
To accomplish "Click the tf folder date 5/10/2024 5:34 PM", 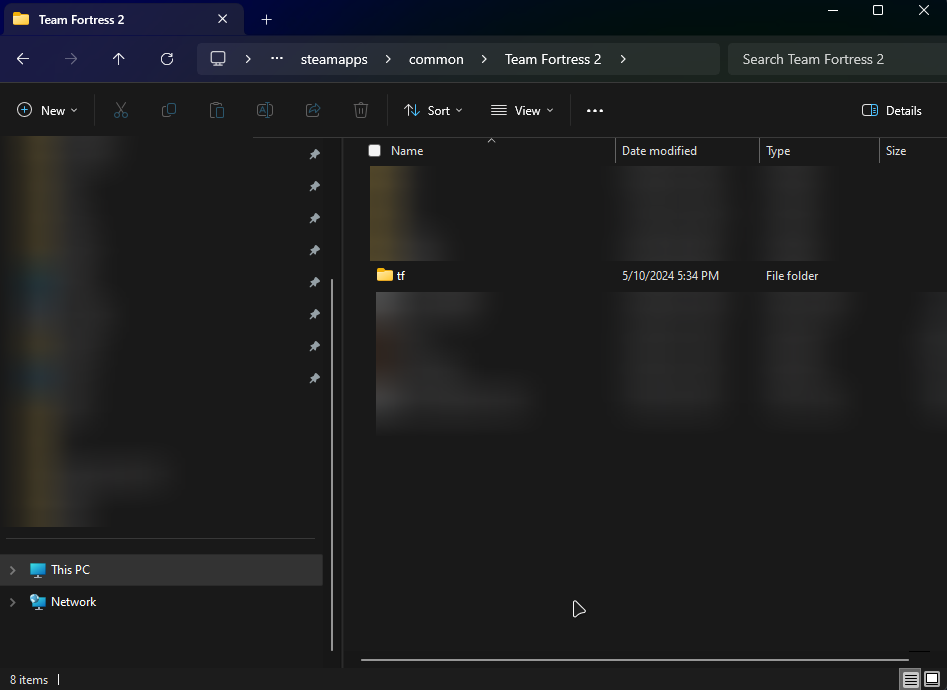I will 670,276.
